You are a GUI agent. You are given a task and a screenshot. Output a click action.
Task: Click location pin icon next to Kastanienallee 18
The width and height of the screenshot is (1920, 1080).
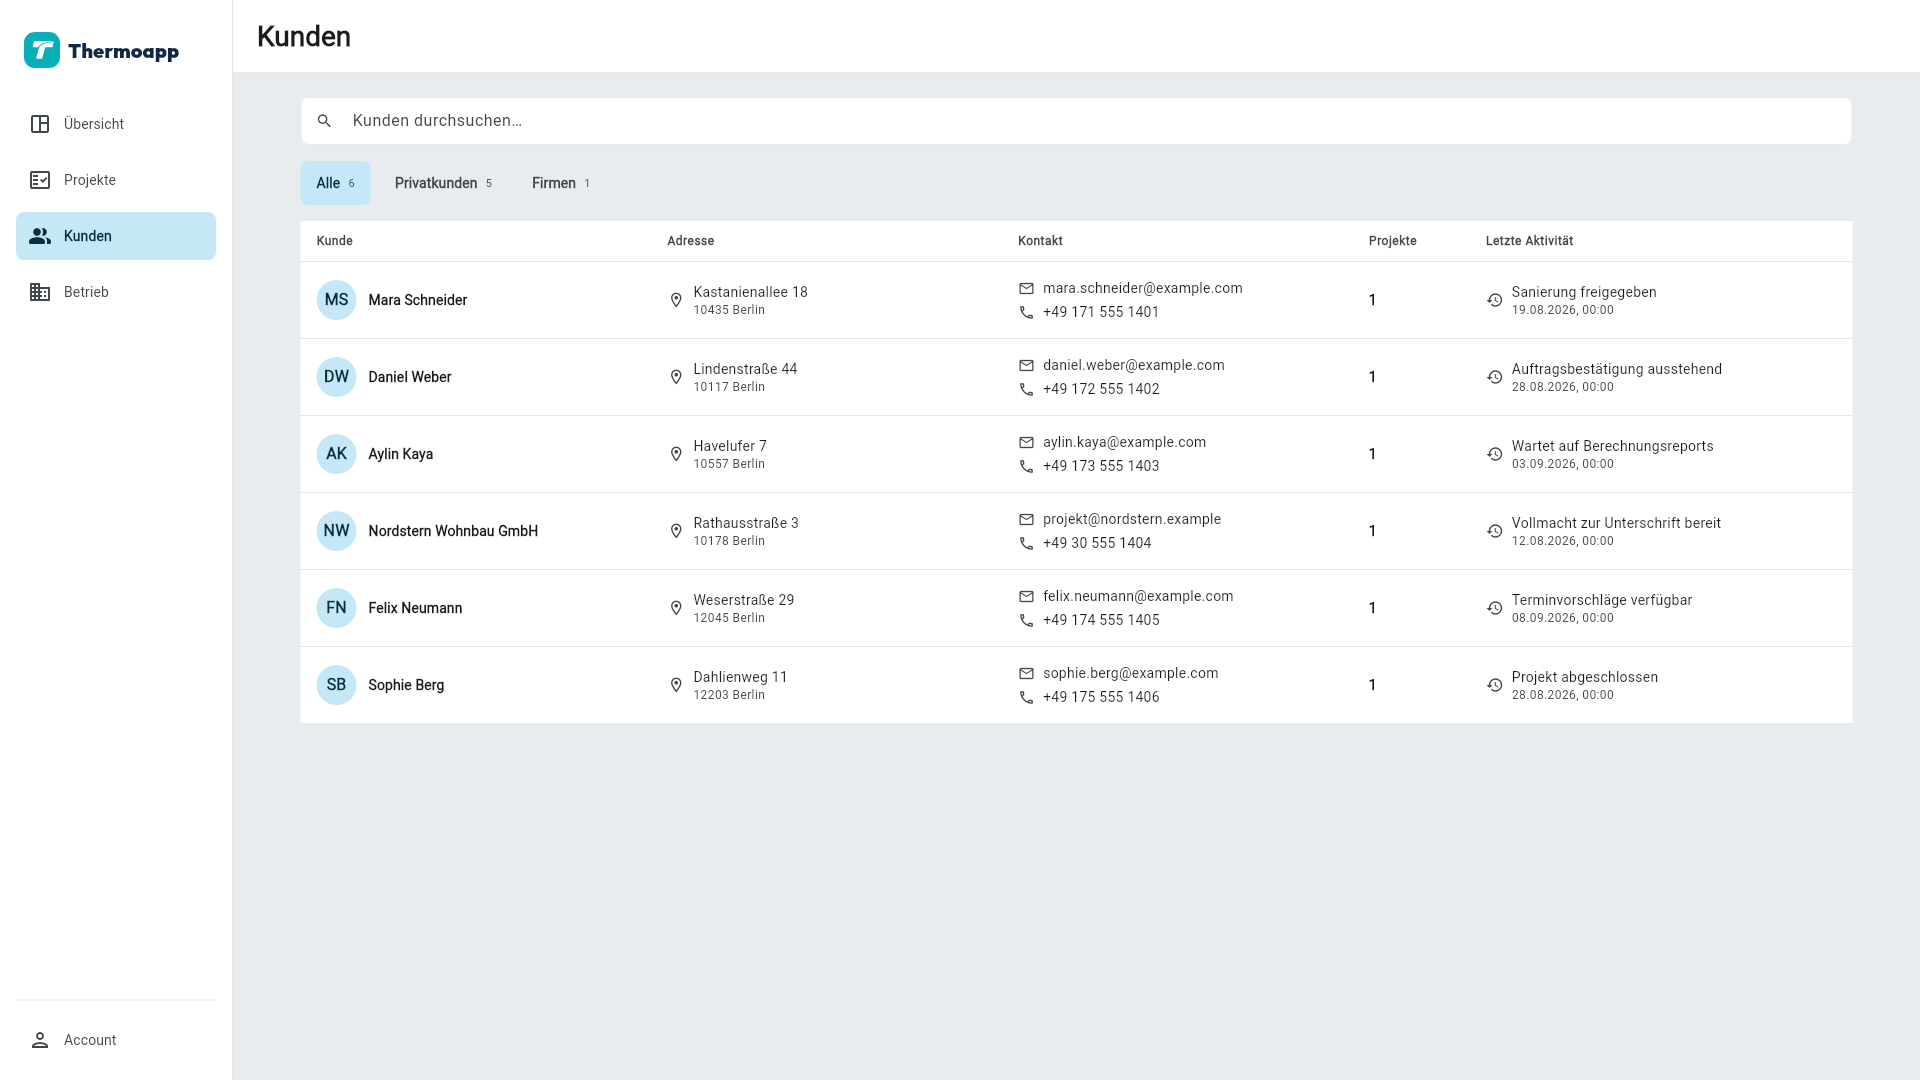(676, 300)
